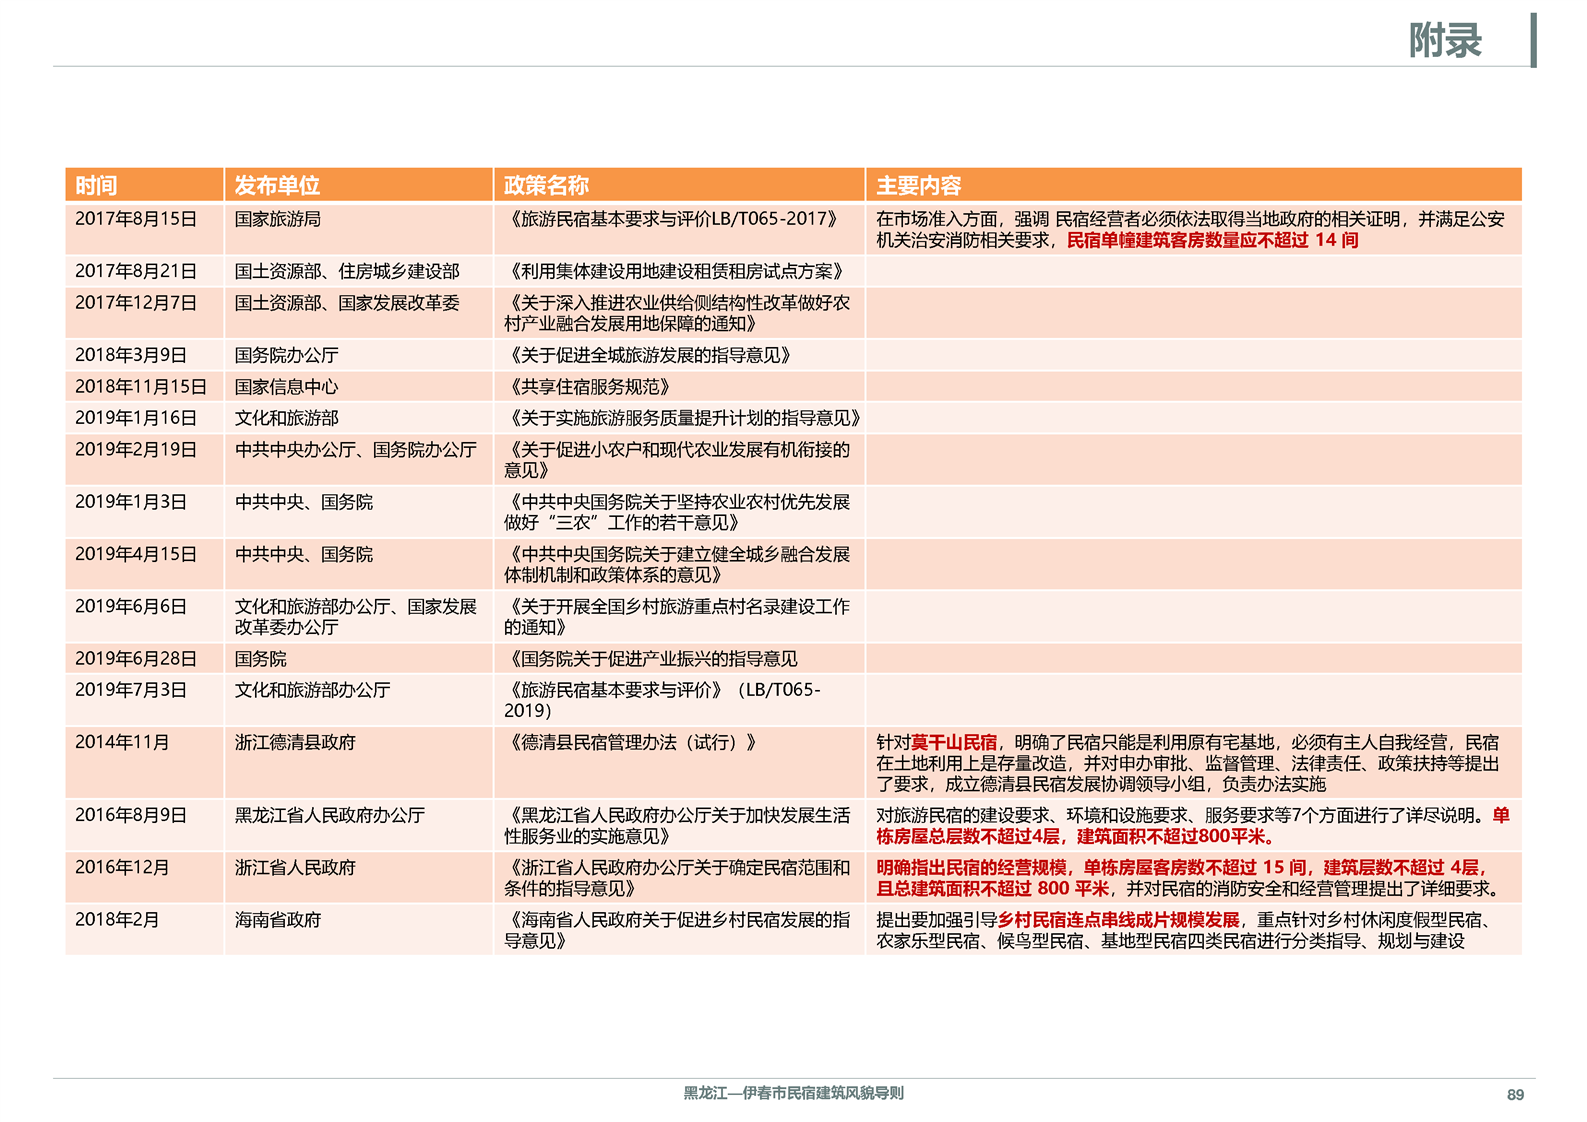
Task: Click 国土资源部、国家发展改革委 cell
Action: click(x=347, y=303)
